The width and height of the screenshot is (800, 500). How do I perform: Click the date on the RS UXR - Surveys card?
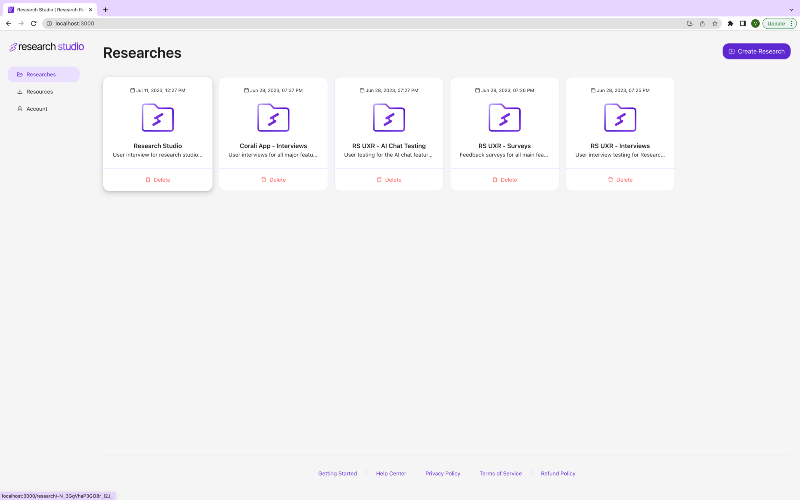tap(505, 90)
